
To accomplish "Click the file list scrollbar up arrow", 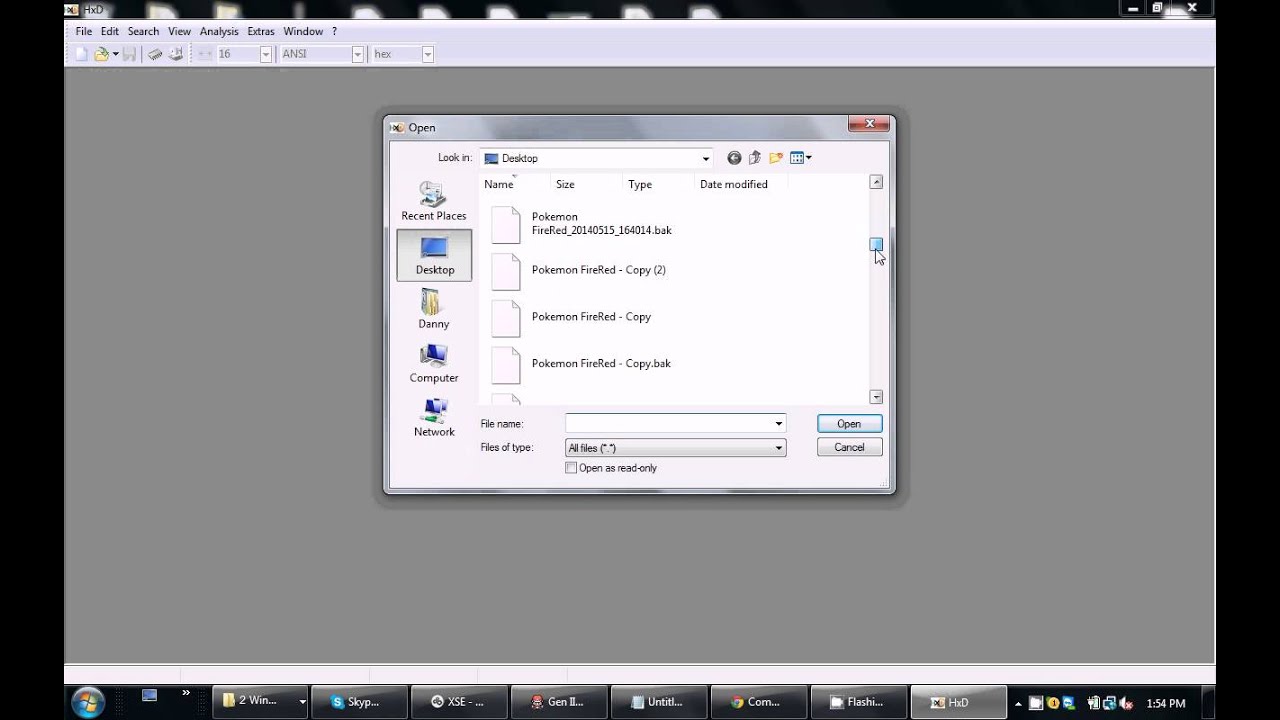I will [x=876, y=182].
